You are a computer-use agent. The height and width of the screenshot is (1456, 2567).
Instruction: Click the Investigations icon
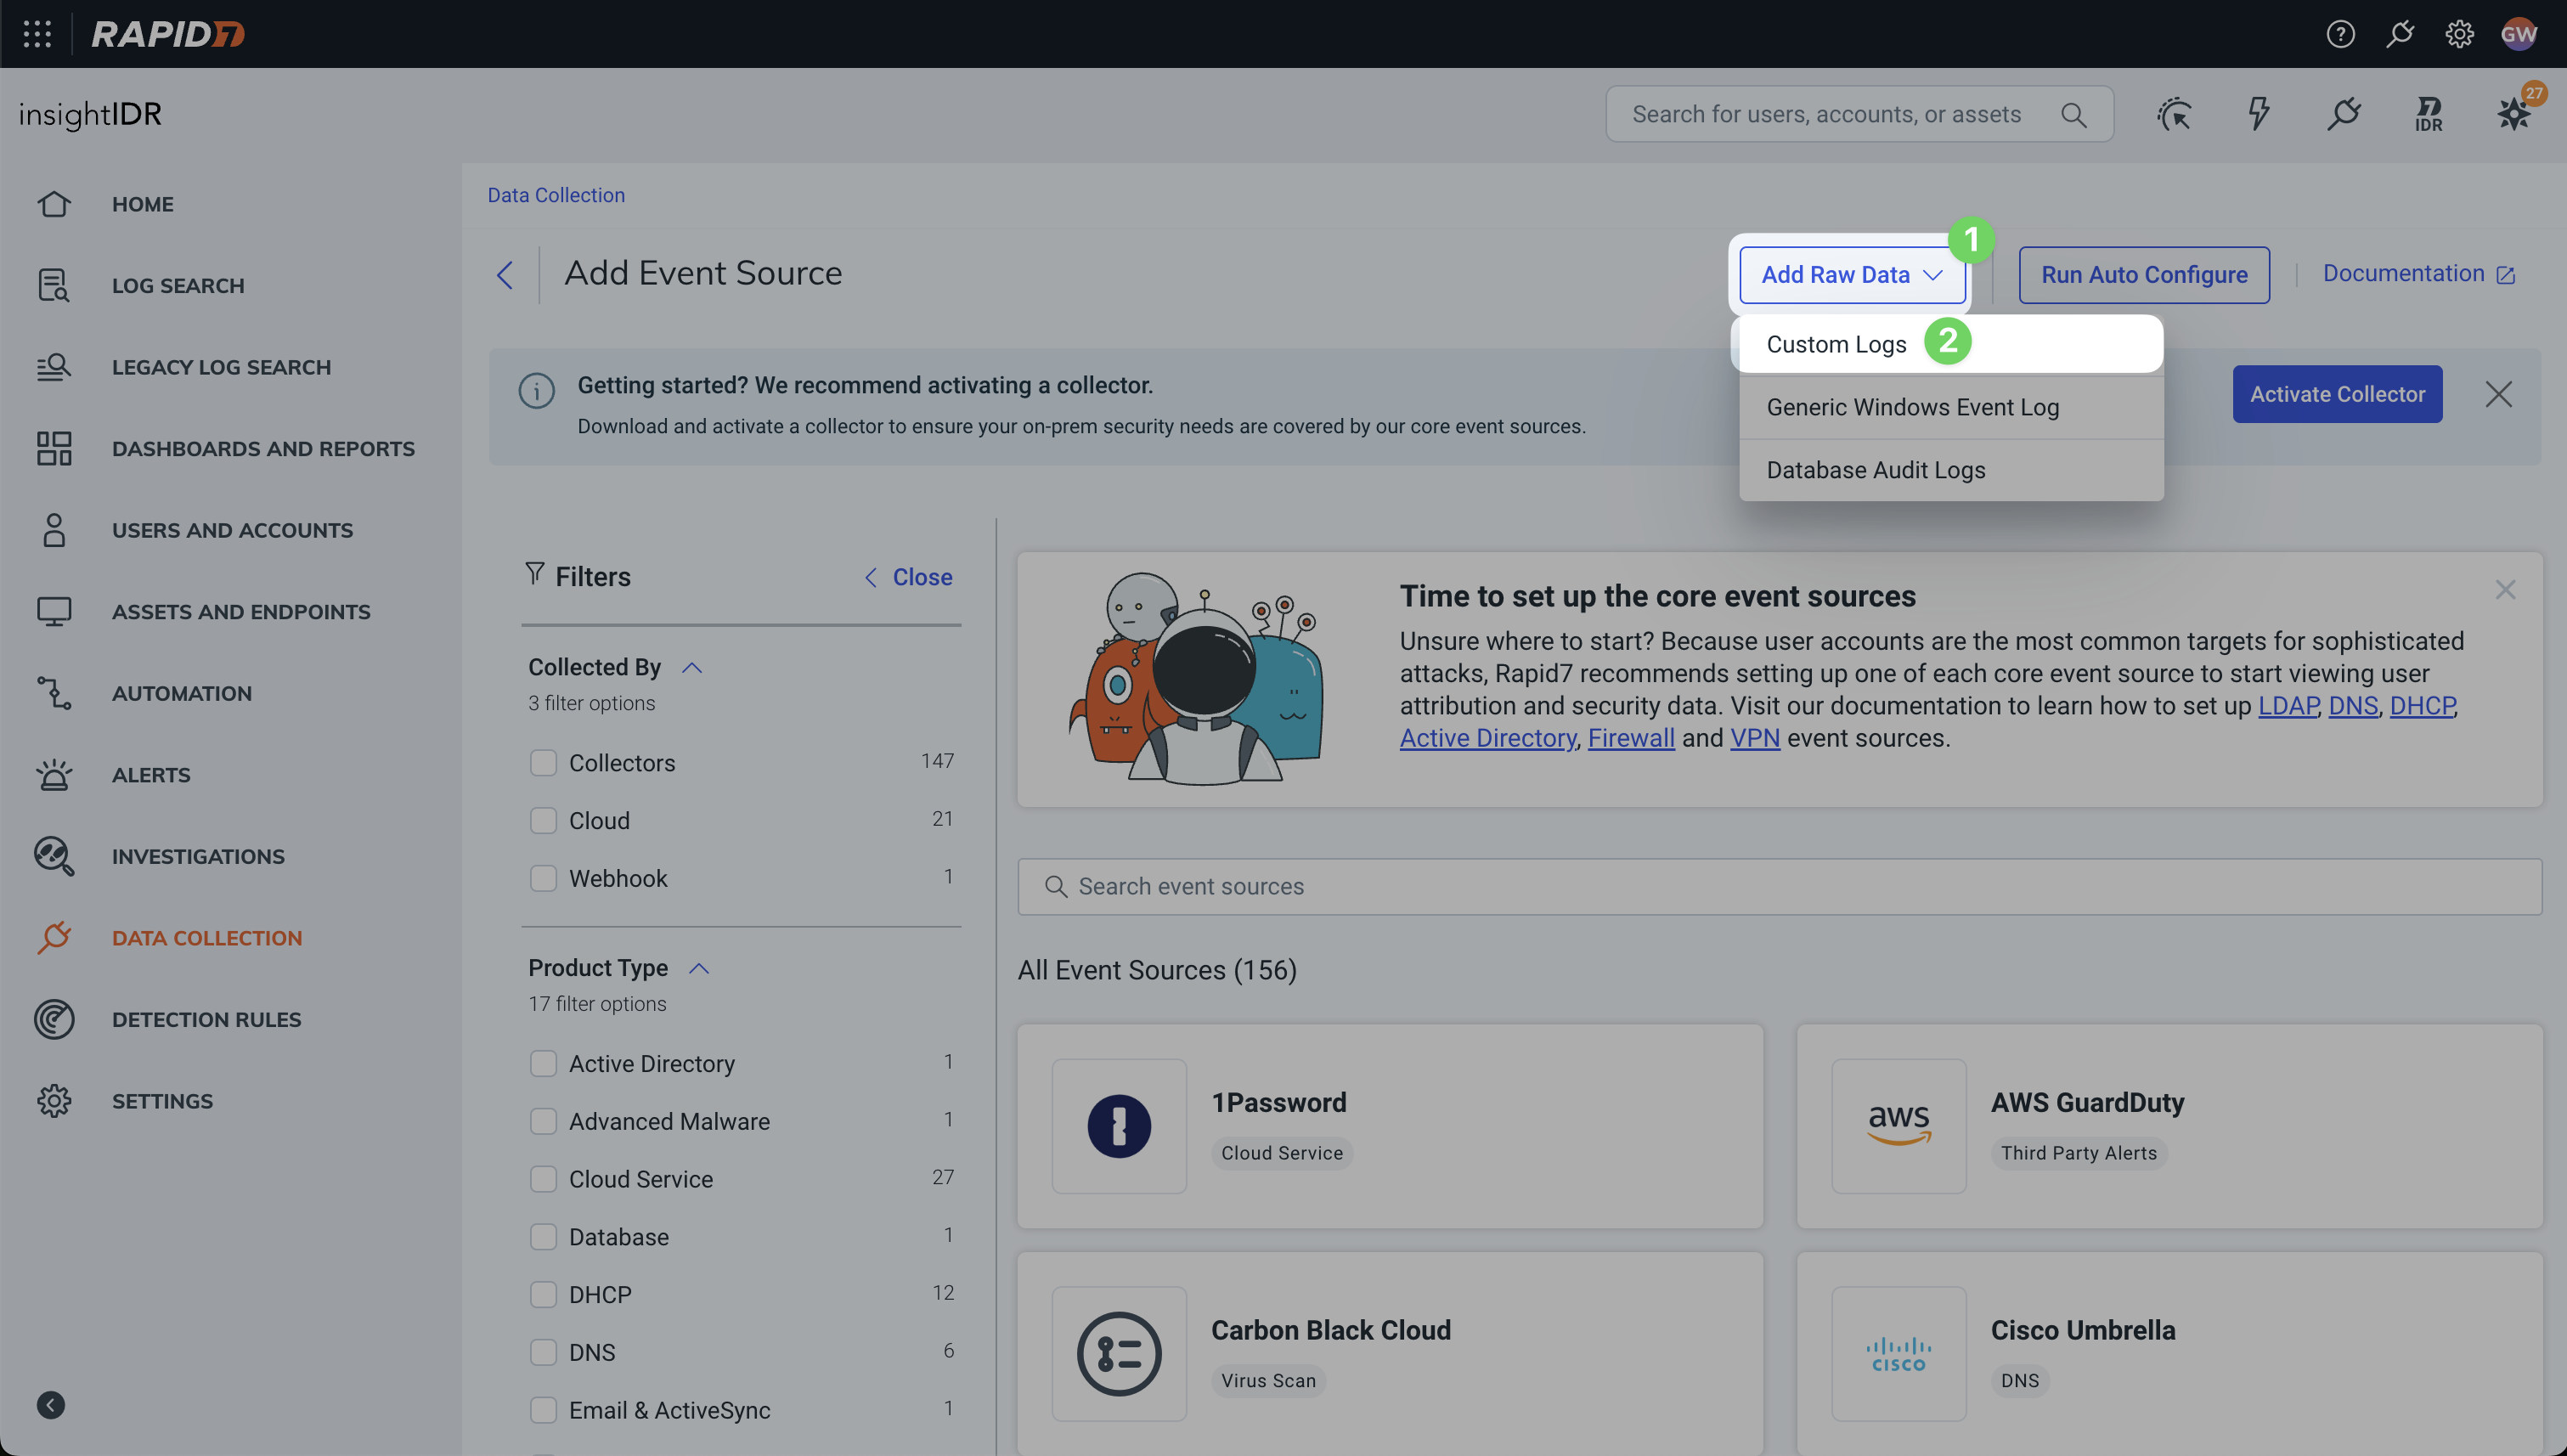click(x=54, y=856)
